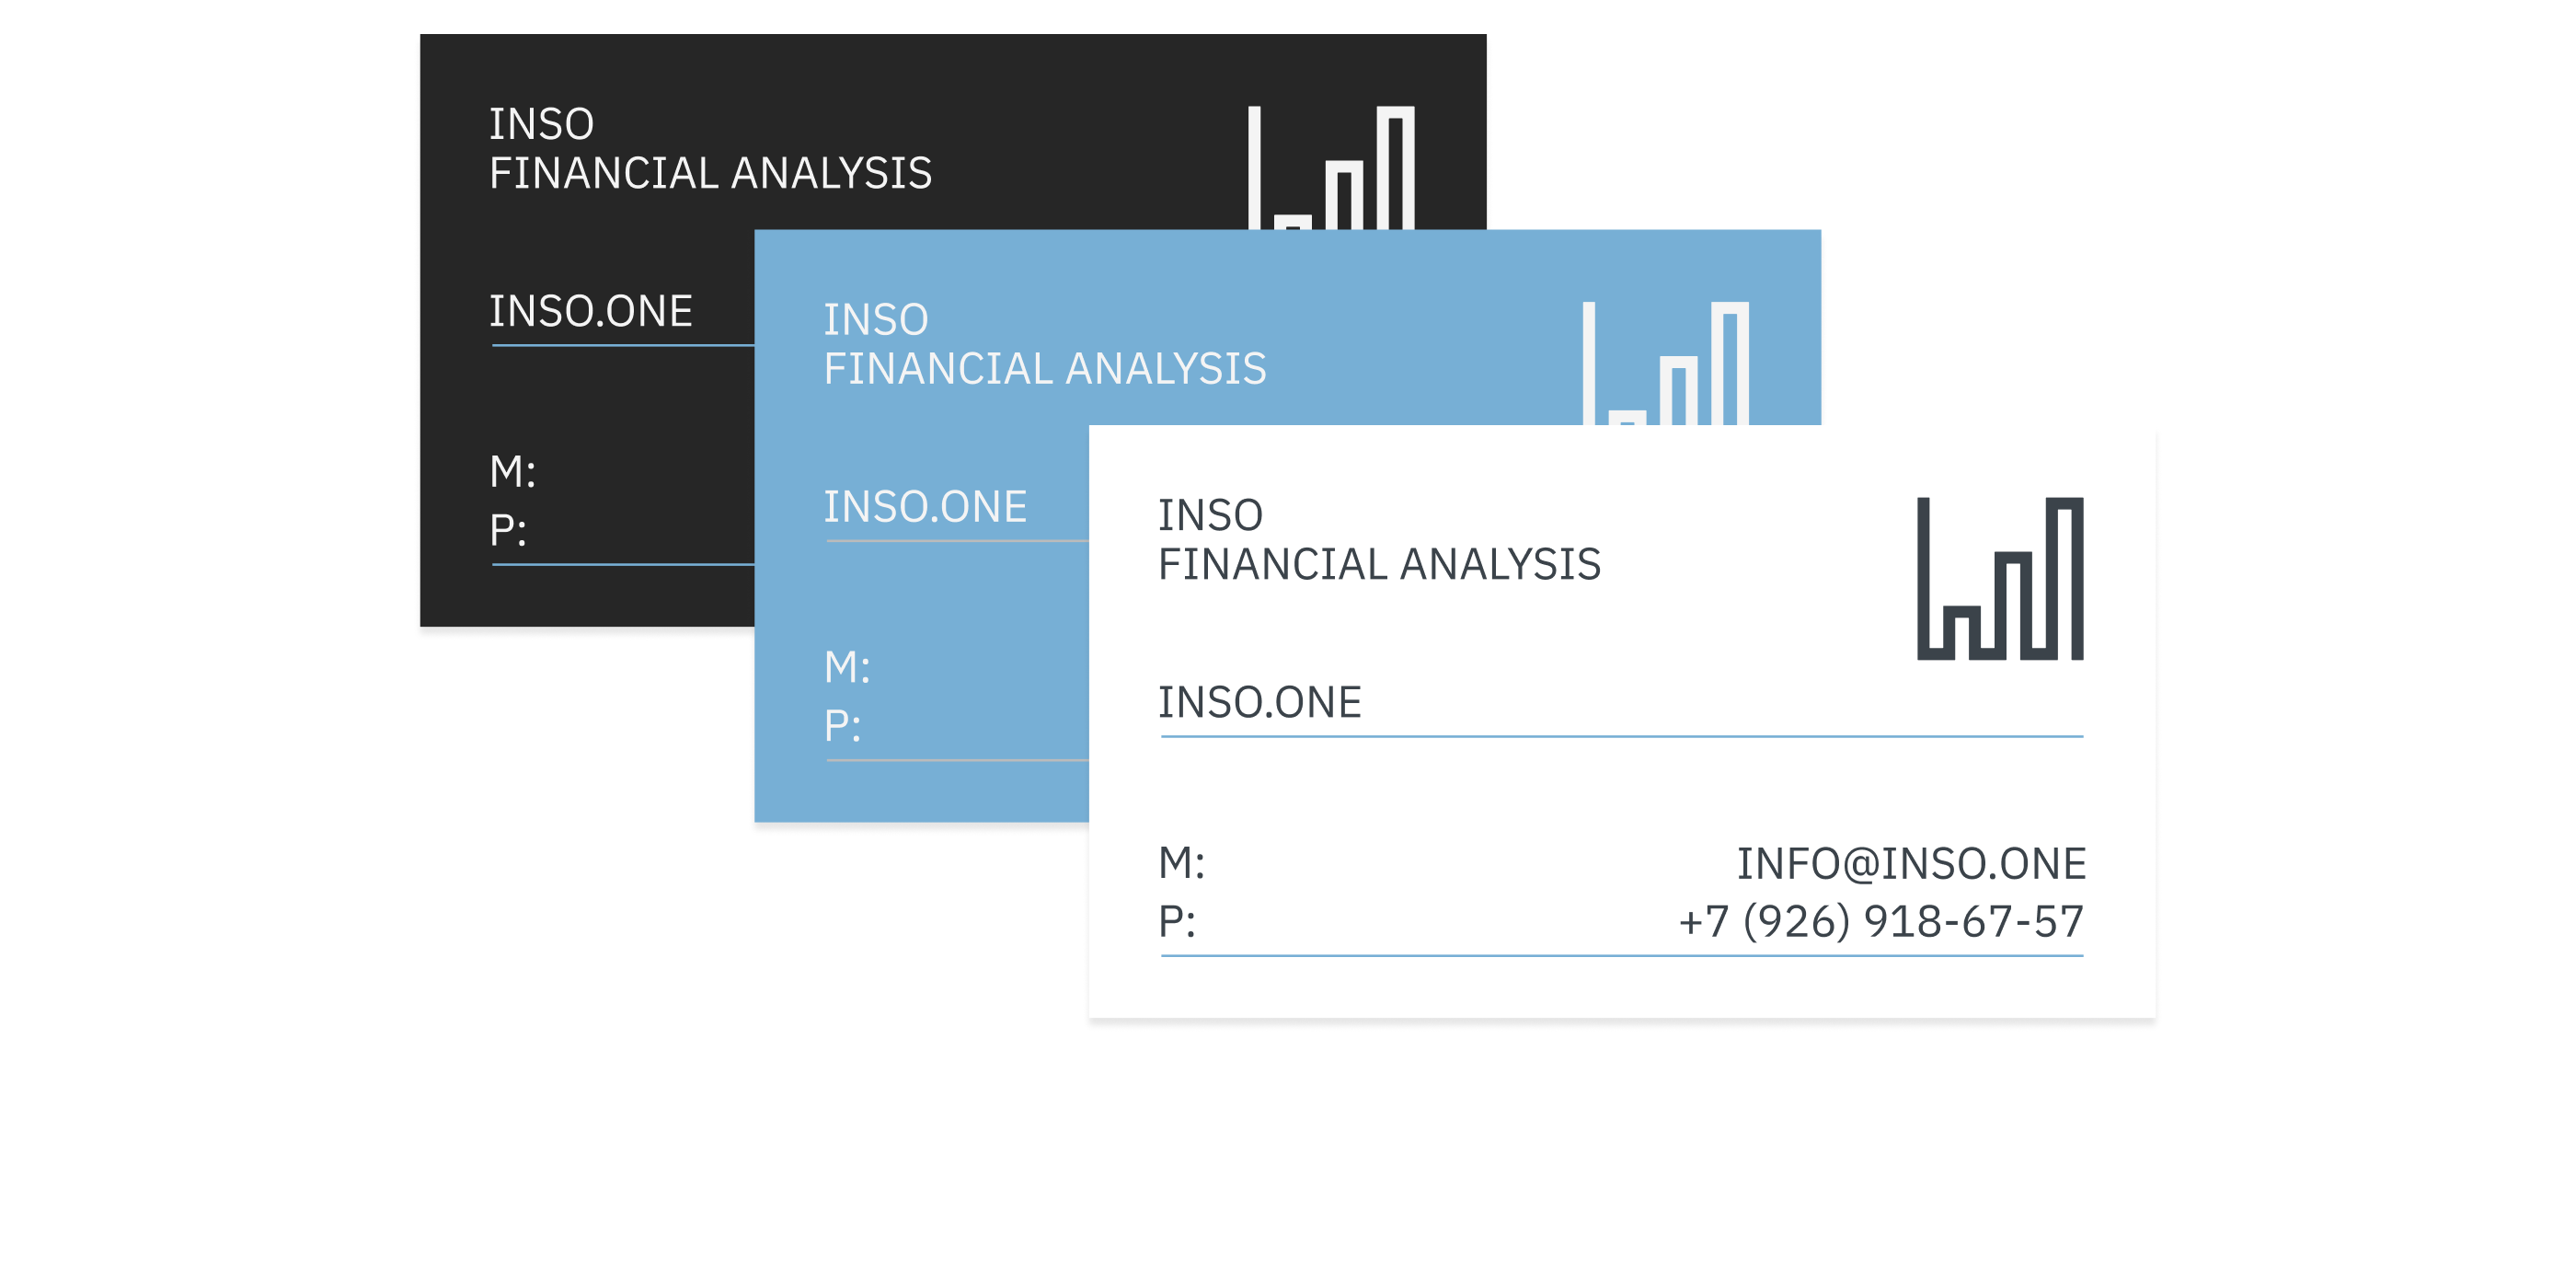2576x1269 pixels.
Task: Click INSO.ONE text on the blue card
Action: pos(925,507)
